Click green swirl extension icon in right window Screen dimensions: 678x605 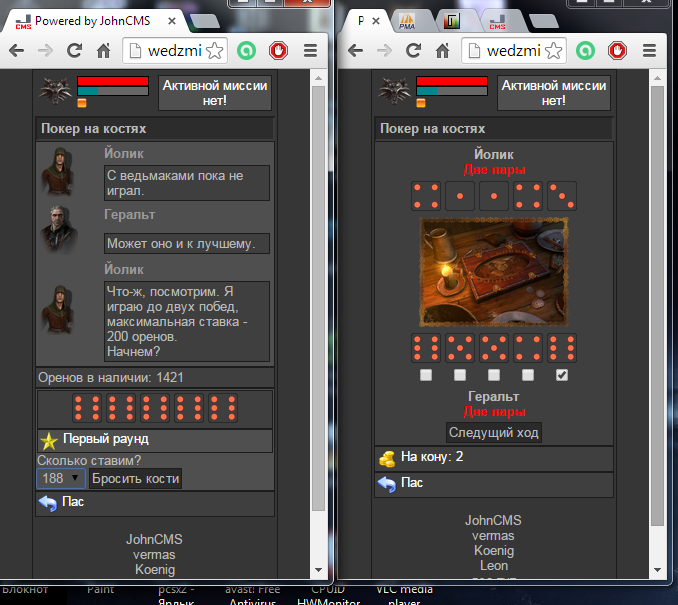[x=585, y=51]
